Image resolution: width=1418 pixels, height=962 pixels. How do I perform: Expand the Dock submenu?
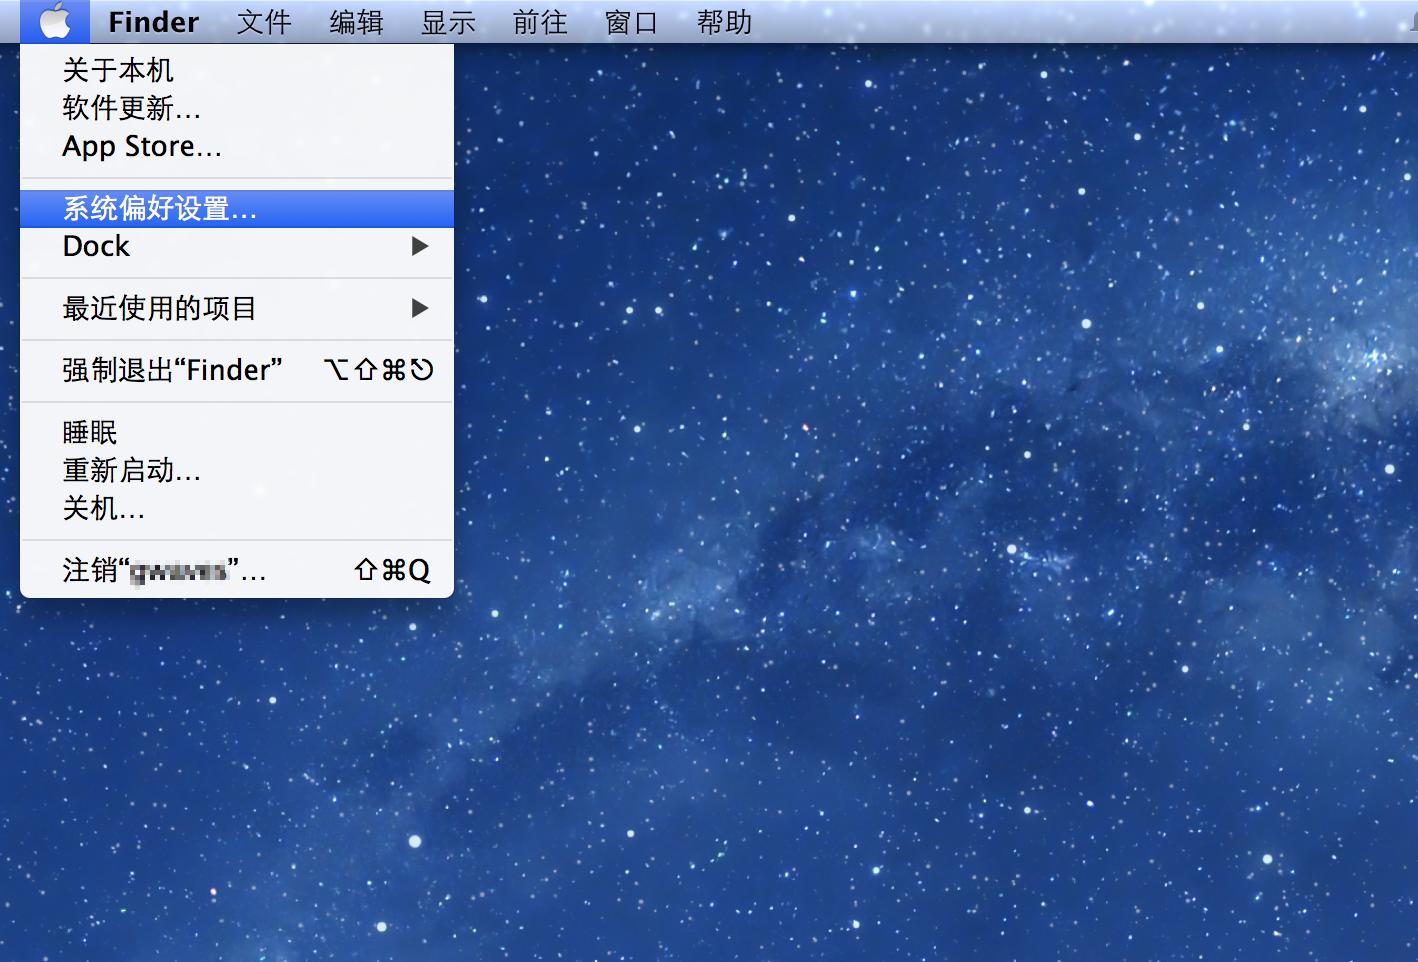[x=237, y=246]
